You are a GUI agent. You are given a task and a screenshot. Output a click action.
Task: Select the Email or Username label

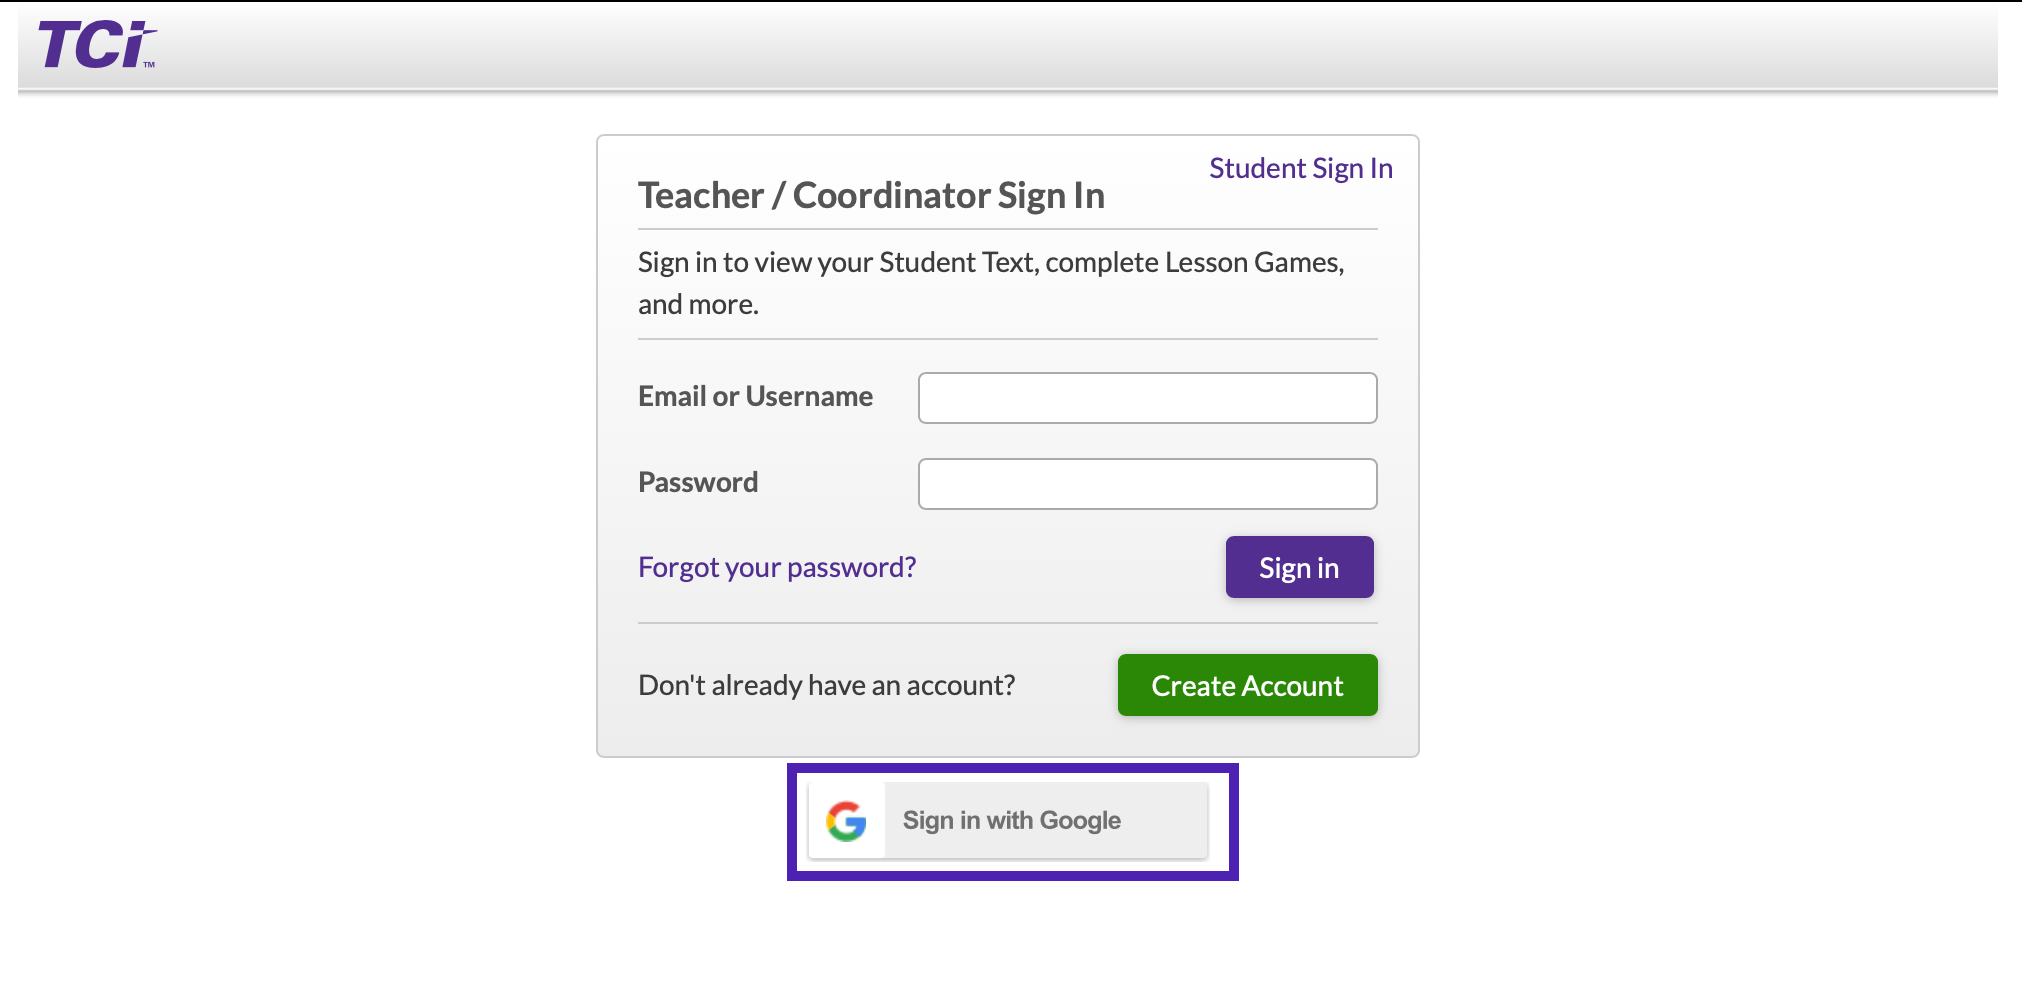(754, 396)
